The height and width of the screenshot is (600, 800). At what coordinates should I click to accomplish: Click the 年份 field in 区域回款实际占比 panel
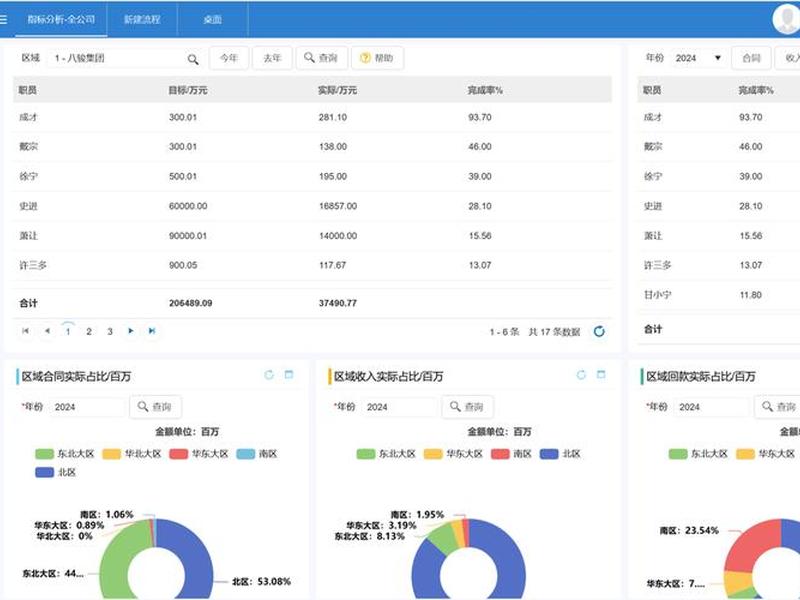[x=711, y=407]
